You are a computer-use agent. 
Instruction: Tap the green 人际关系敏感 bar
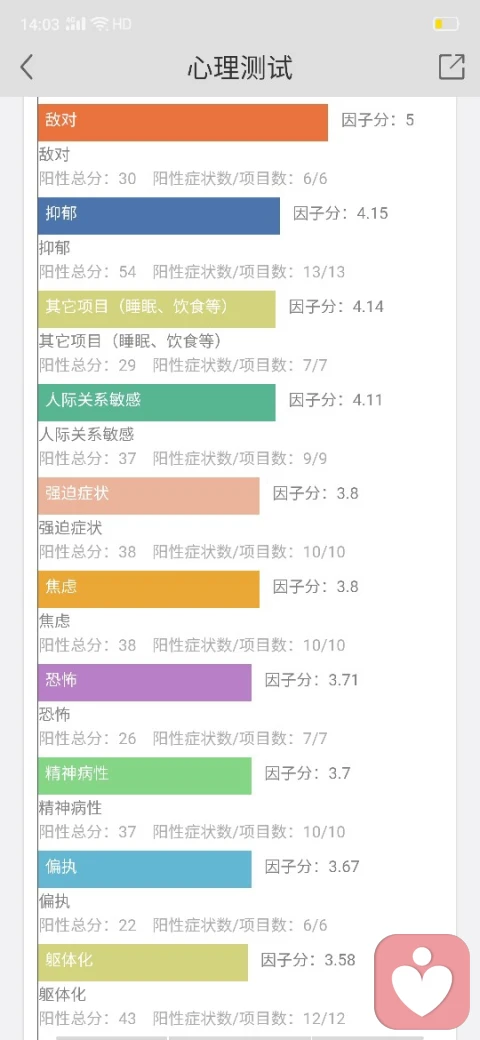click(156, 403)
